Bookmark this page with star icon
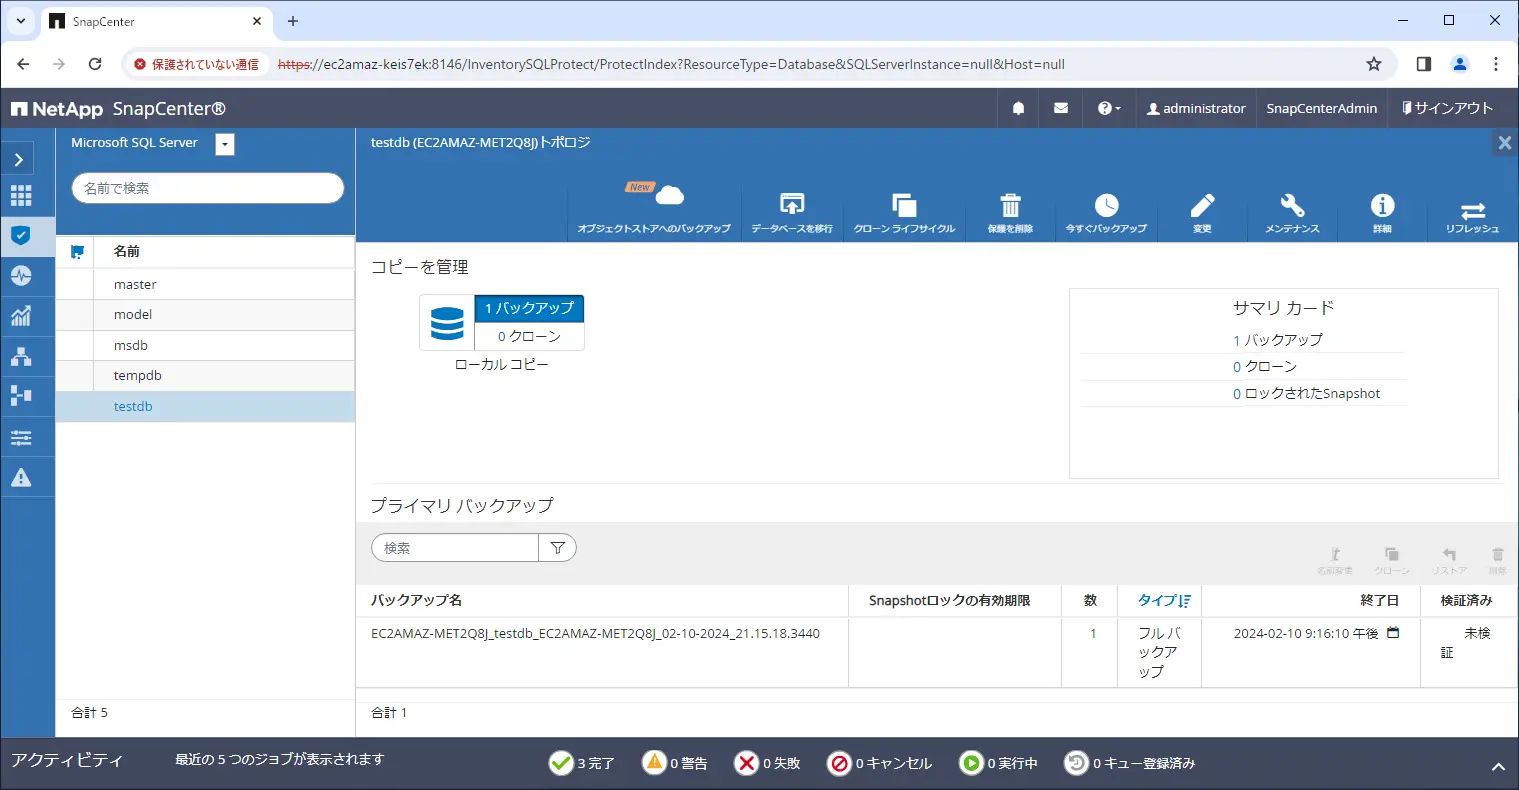Viewport: 1519px width, 790px height. tap(1374, 64)
